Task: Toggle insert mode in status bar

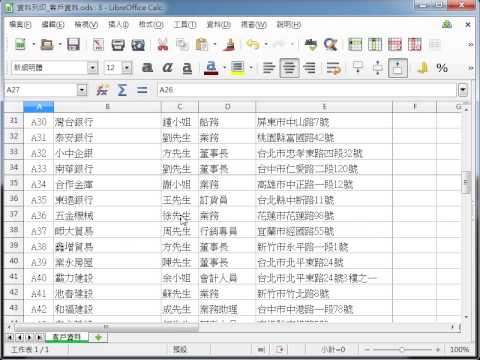Action: (261, 349)
